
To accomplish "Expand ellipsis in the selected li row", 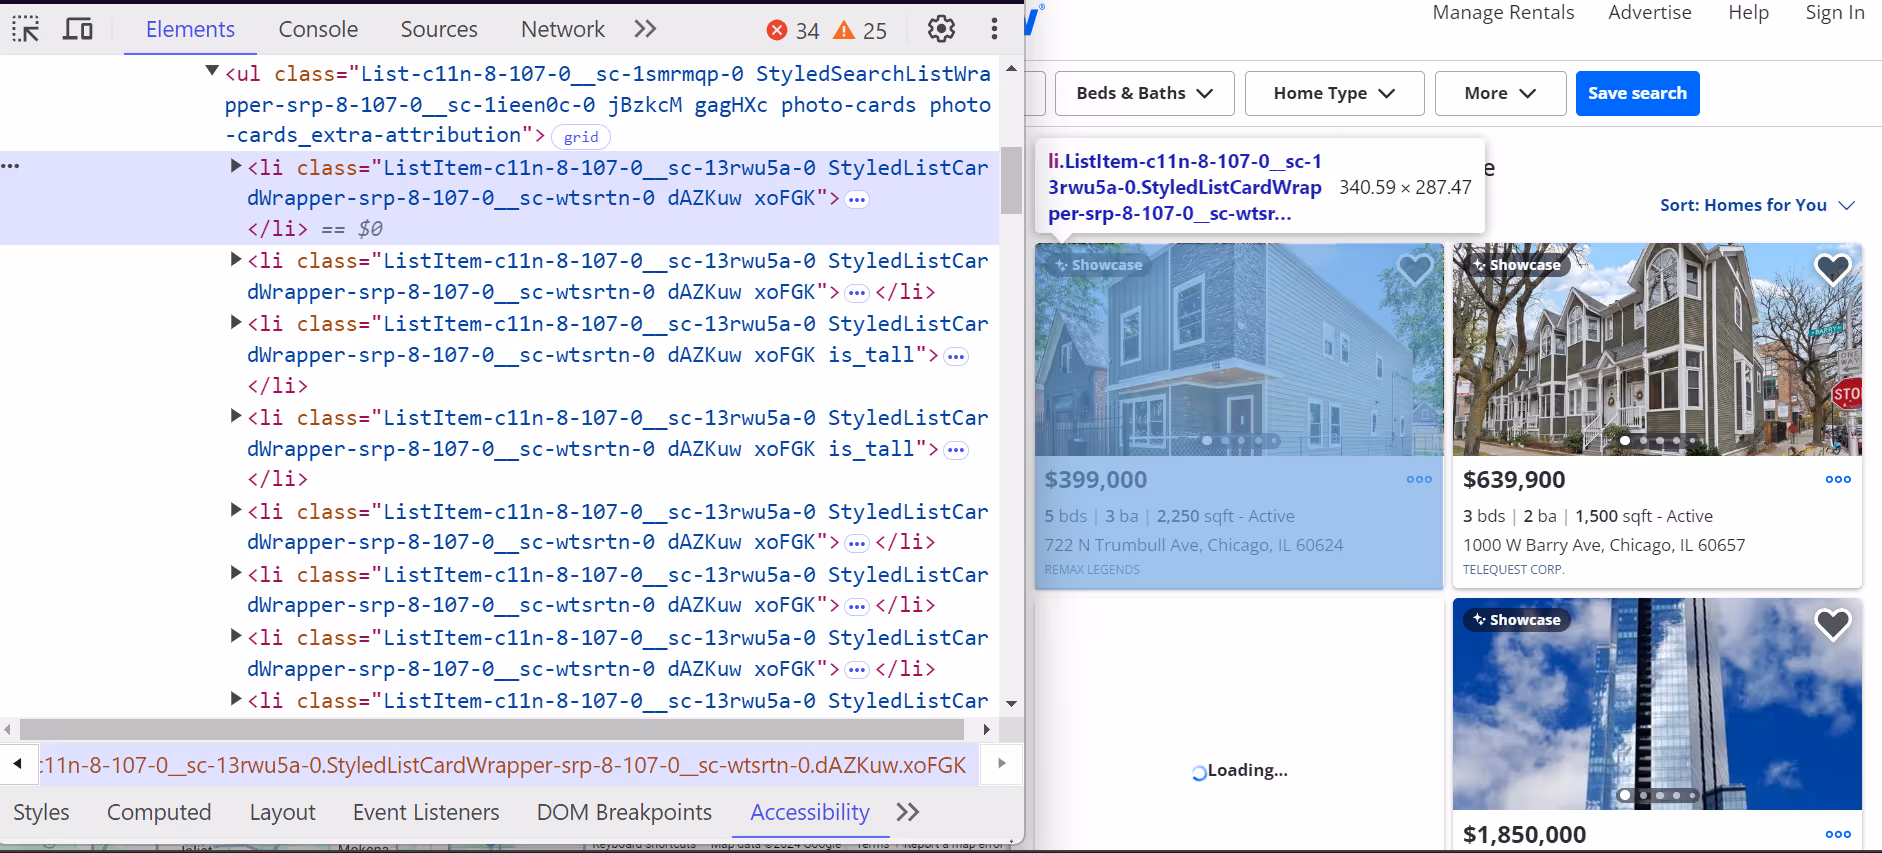I will (857, 200).
